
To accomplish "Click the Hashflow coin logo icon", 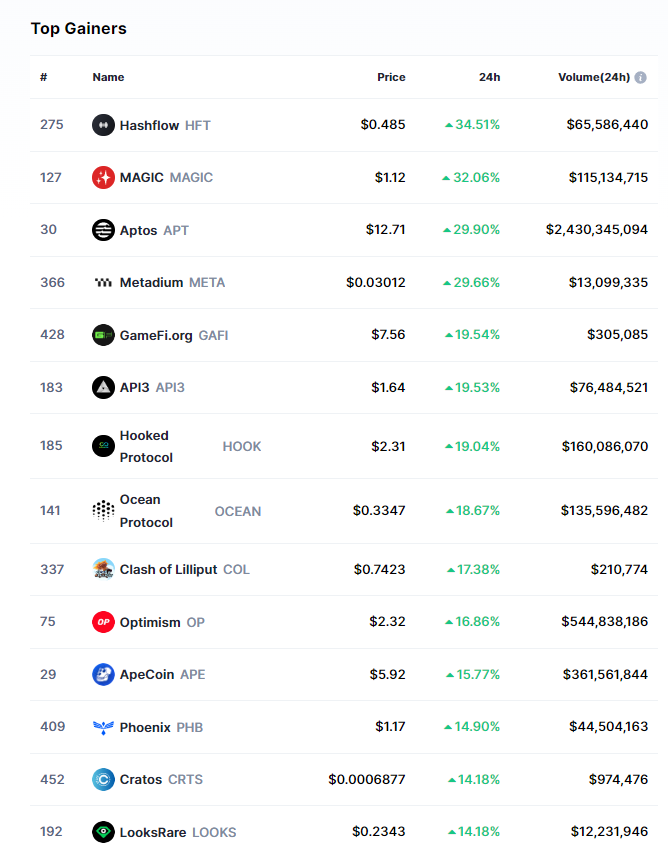I will click(103, 125).
